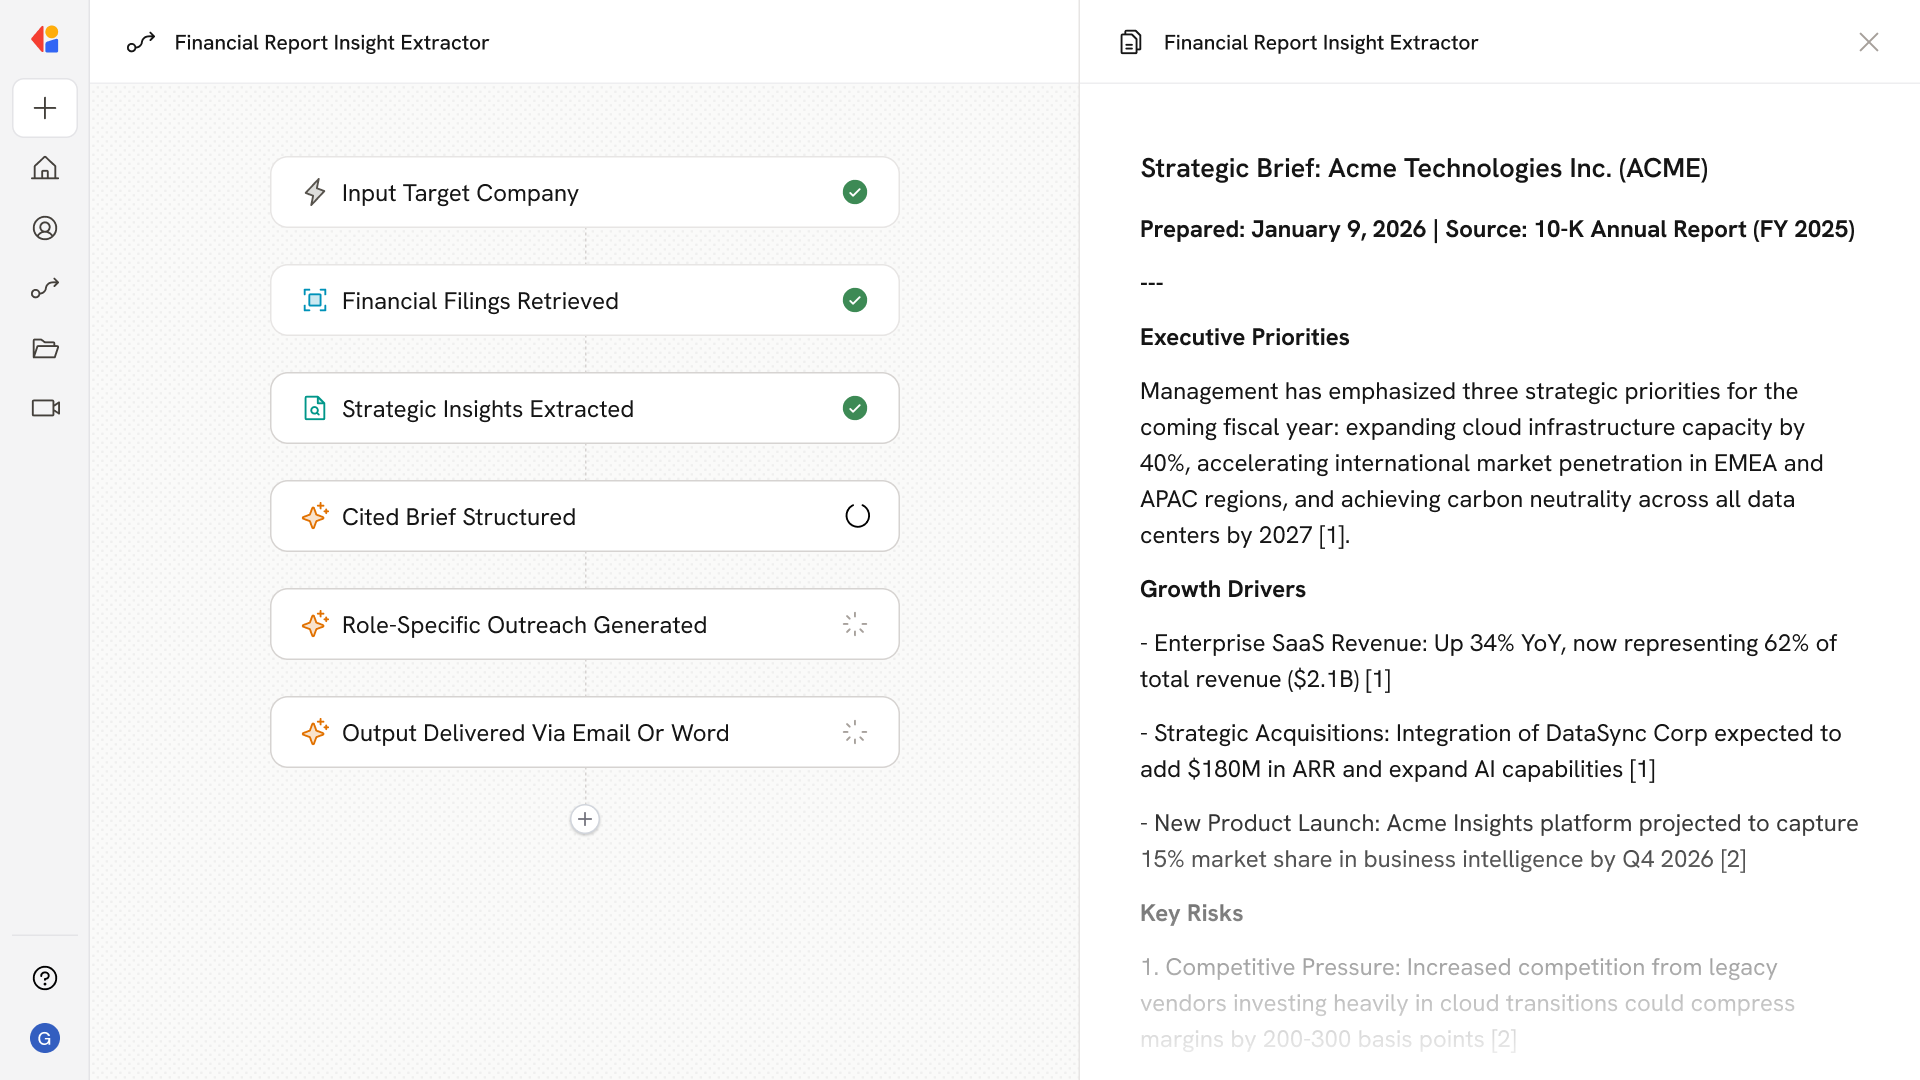Open the projects folder icon in the sidebar
The width and height of the screenshot is (1920, 1080).
point(45,348)
